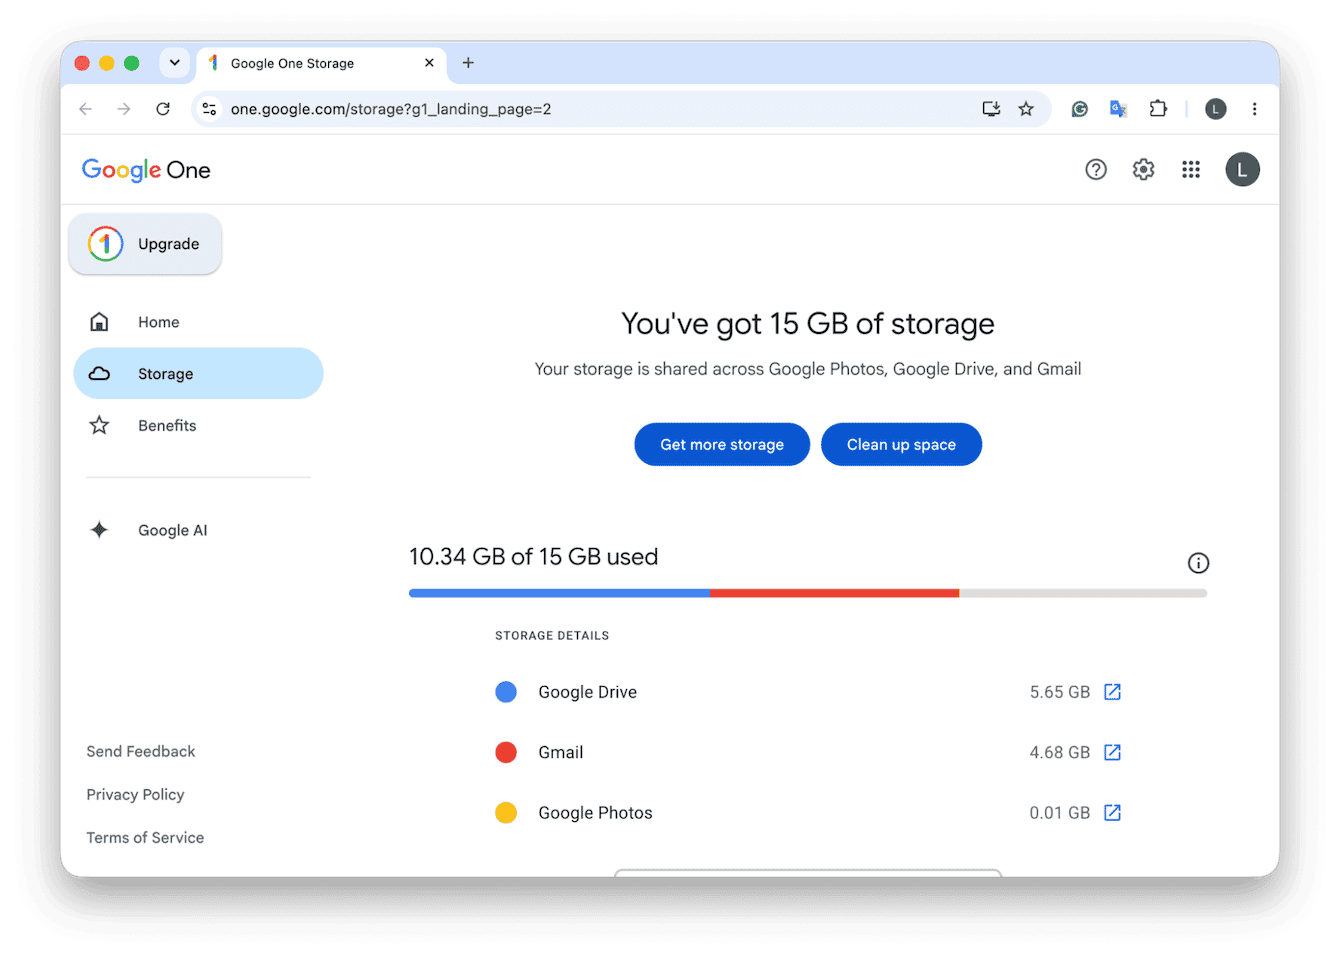Click the Google Photos row label
The height and width of the screenshot is (957, 1340).
595,813
